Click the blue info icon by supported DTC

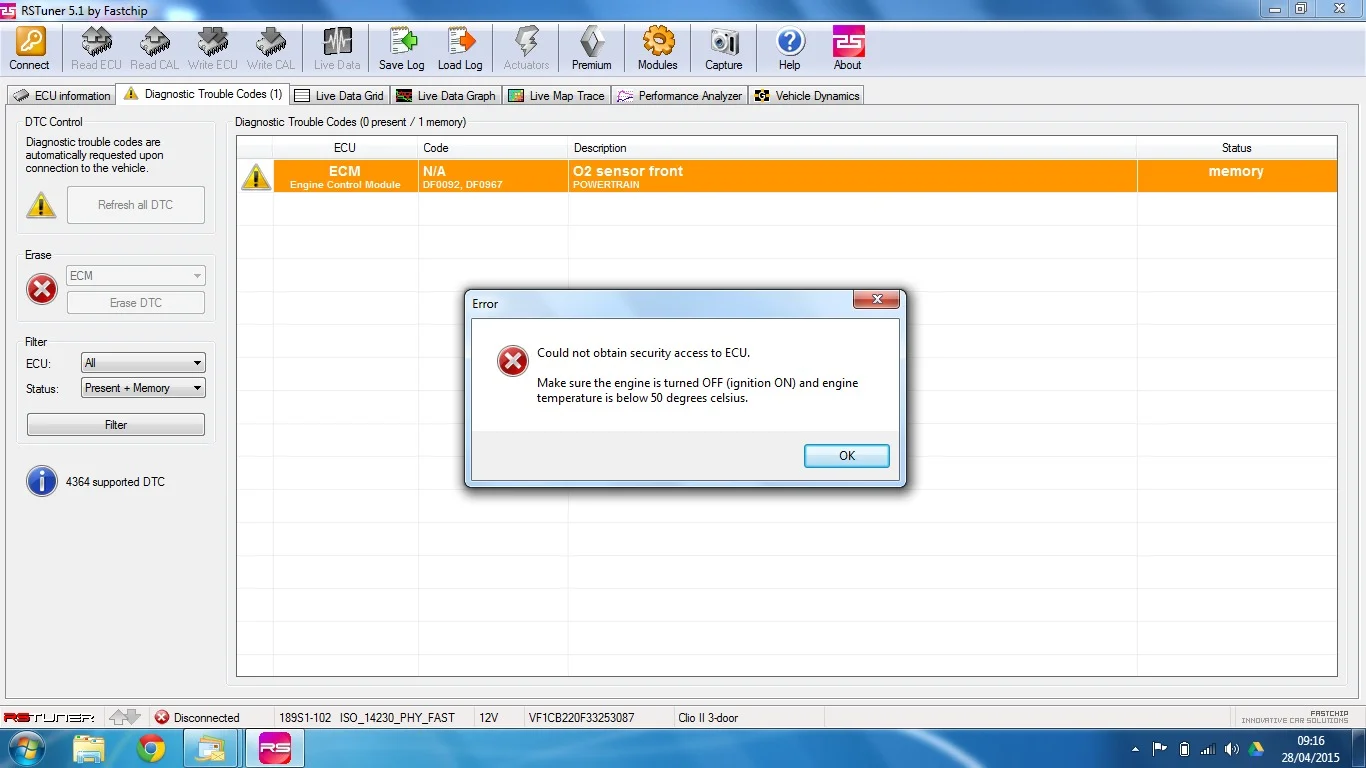pyautogui.click(x=42, y=481)
